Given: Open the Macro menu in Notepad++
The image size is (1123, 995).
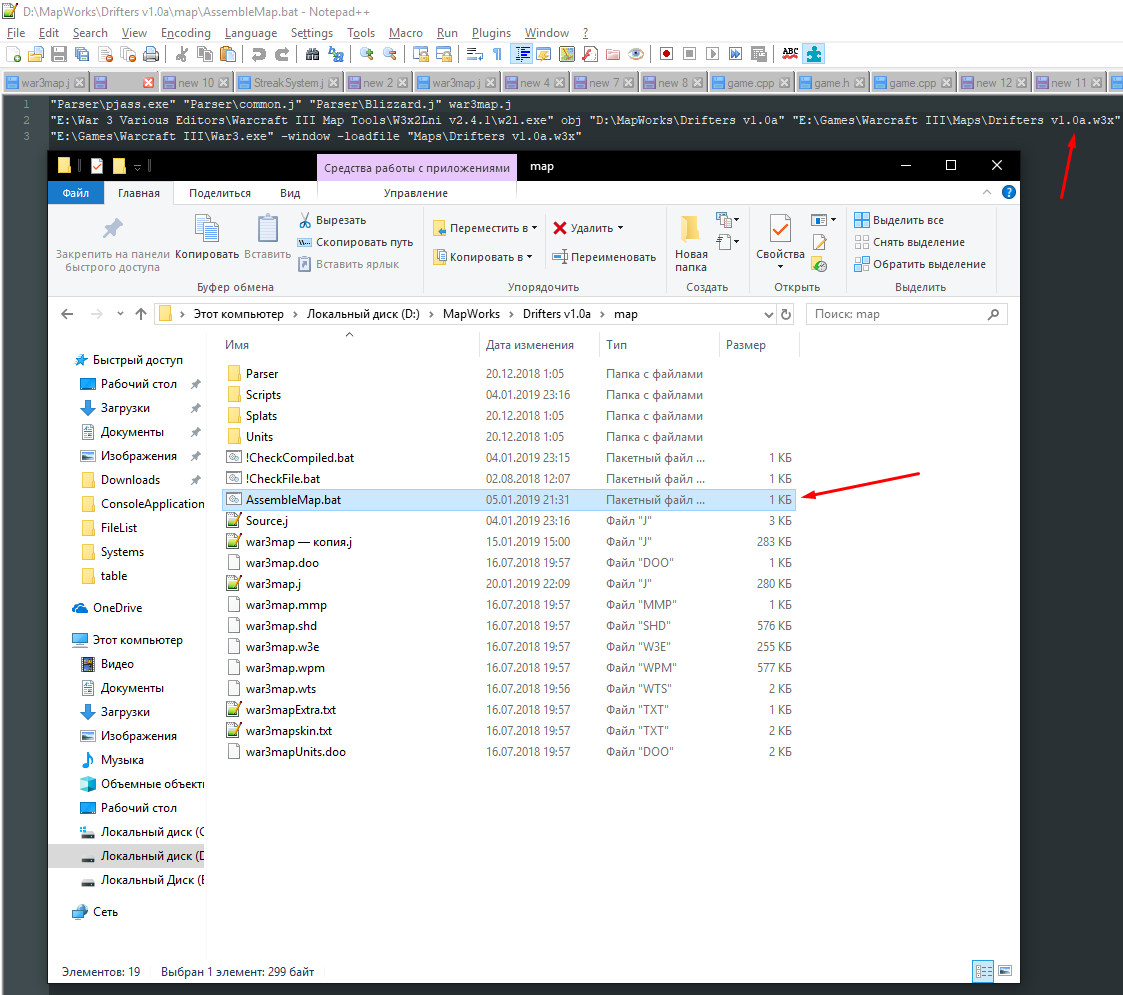Looking at the screenshot, I should click(x=405, y=33).
